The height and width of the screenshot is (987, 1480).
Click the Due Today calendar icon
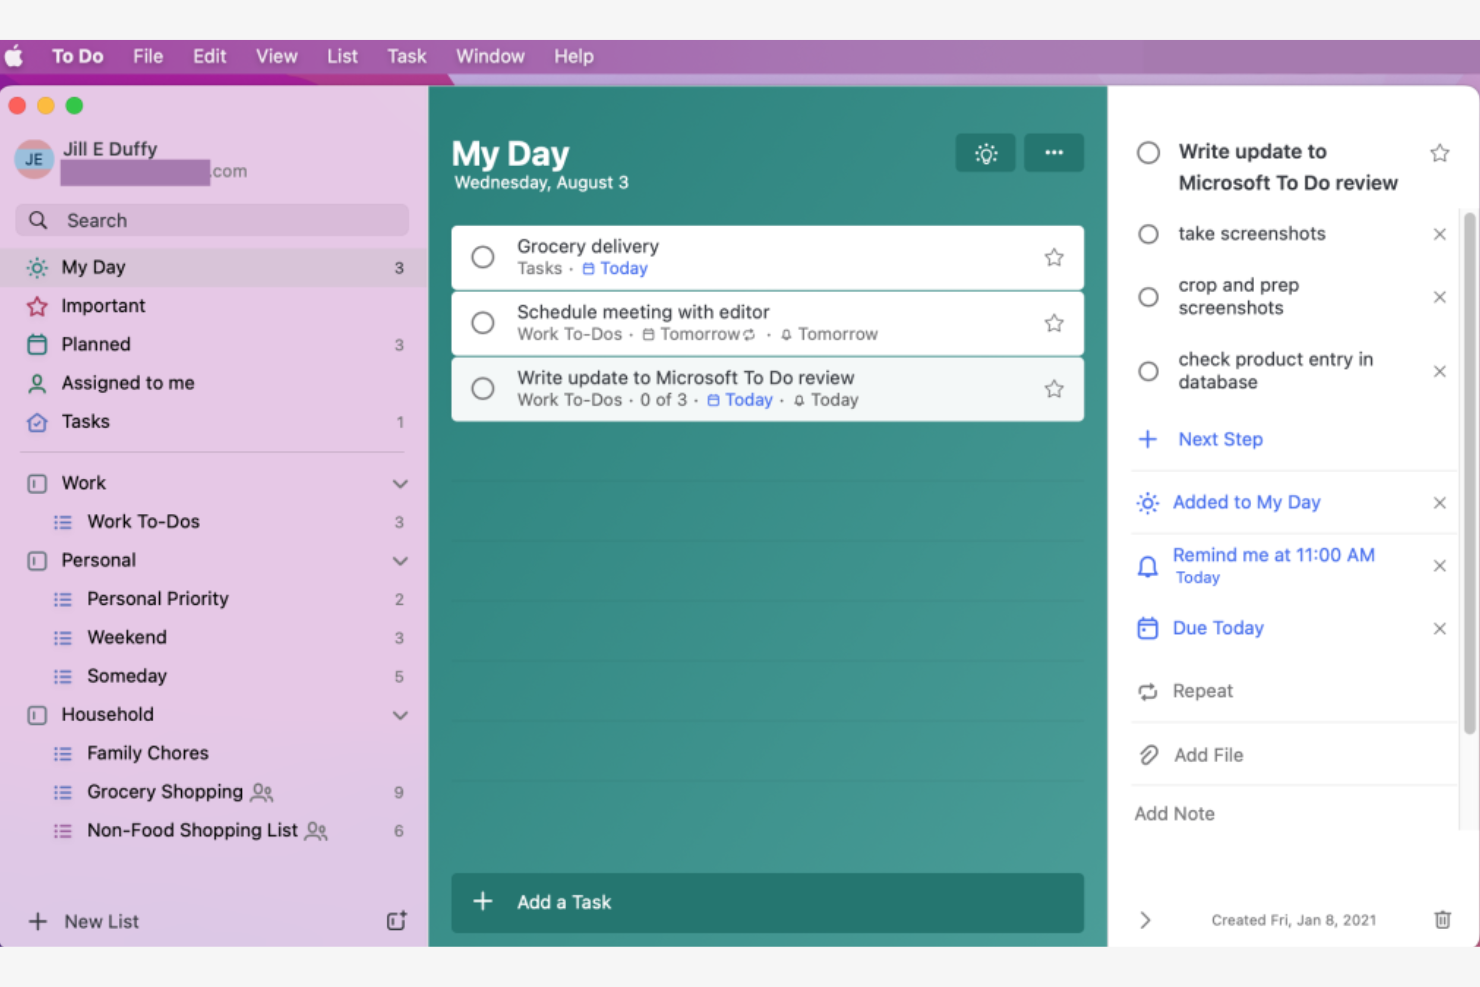coord(1148,628)
